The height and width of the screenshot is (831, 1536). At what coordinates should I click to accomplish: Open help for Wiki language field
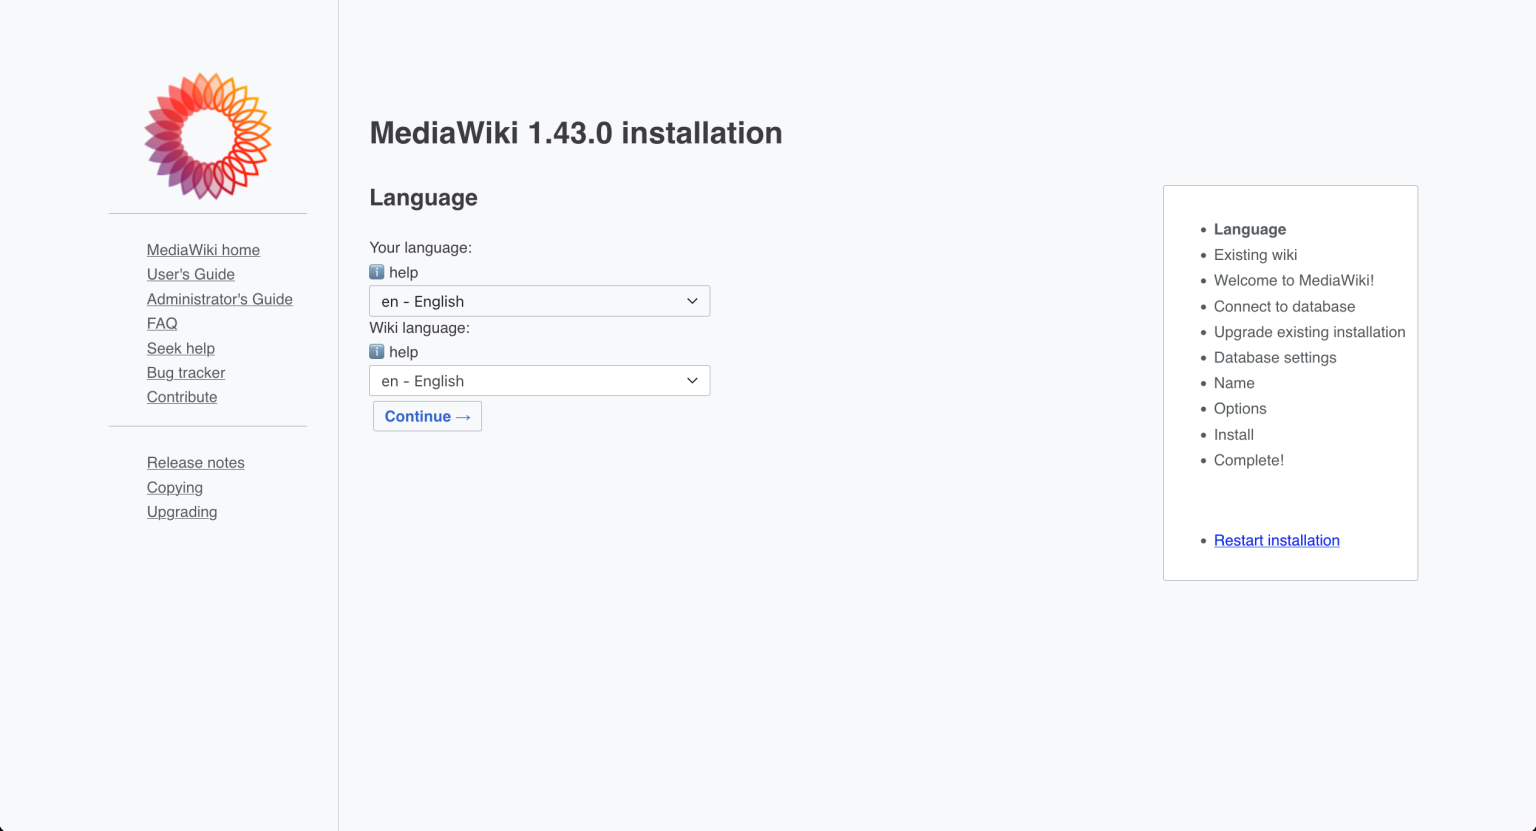[x=393, y=351]
